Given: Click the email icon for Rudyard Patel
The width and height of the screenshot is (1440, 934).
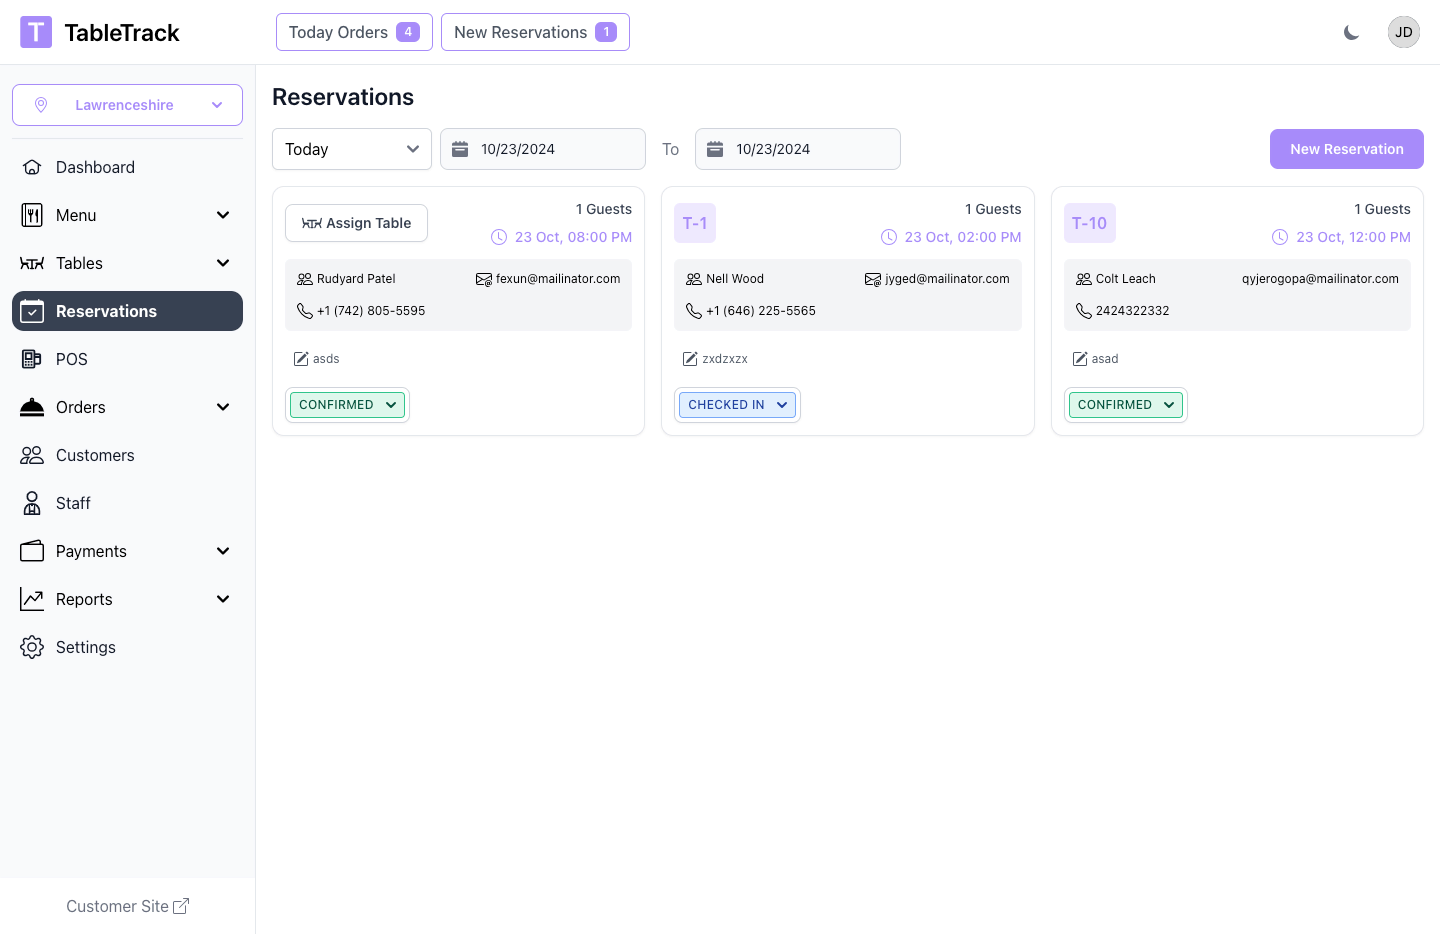Looking at the screenshot, I should 484,279.
